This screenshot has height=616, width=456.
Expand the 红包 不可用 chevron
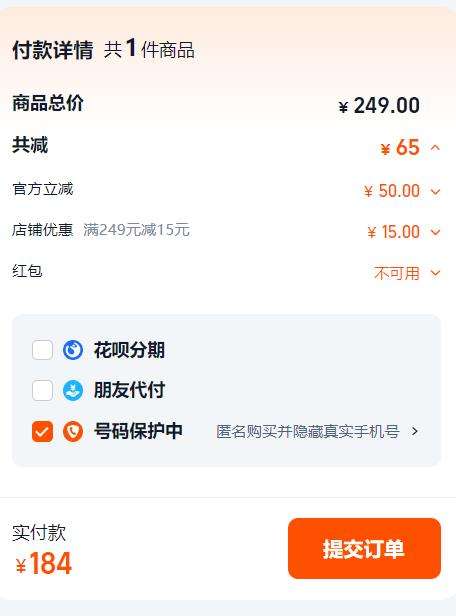click(x=435, y=273)
